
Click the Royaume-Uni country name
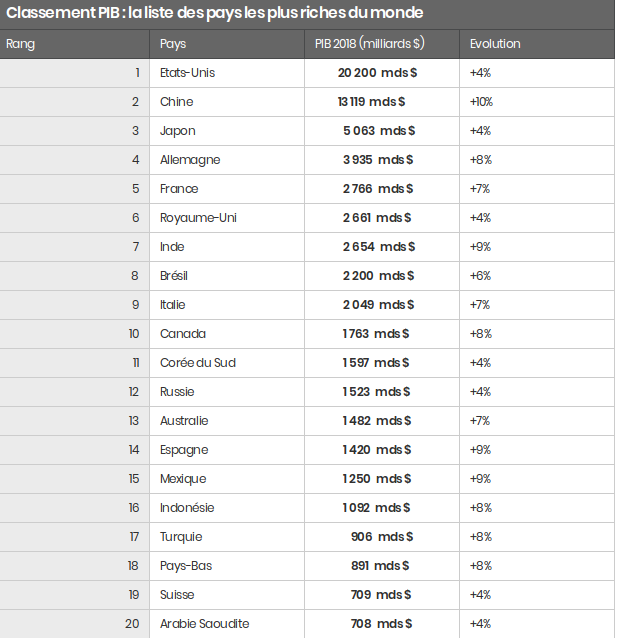198,218
